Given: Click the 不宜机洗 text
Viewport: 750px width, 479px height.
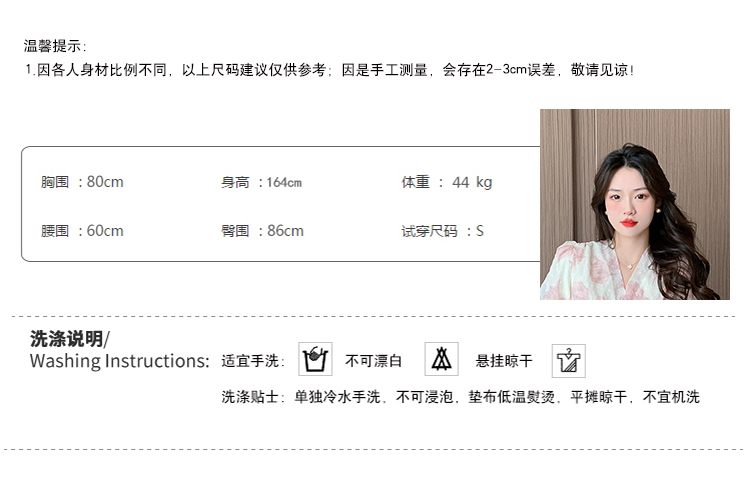Looking at the screenshot, I should pos(671,397).
